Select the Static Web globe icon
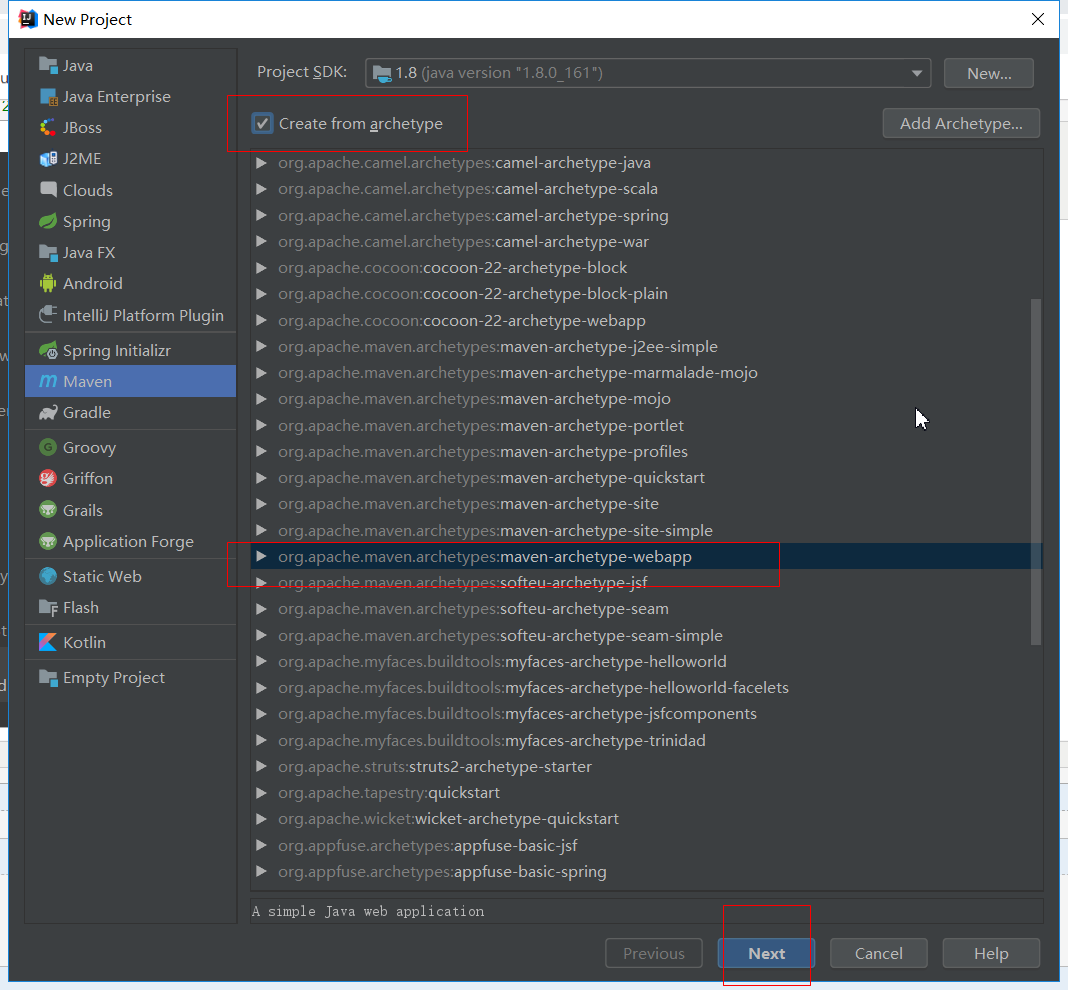 [x=47, y=577]
